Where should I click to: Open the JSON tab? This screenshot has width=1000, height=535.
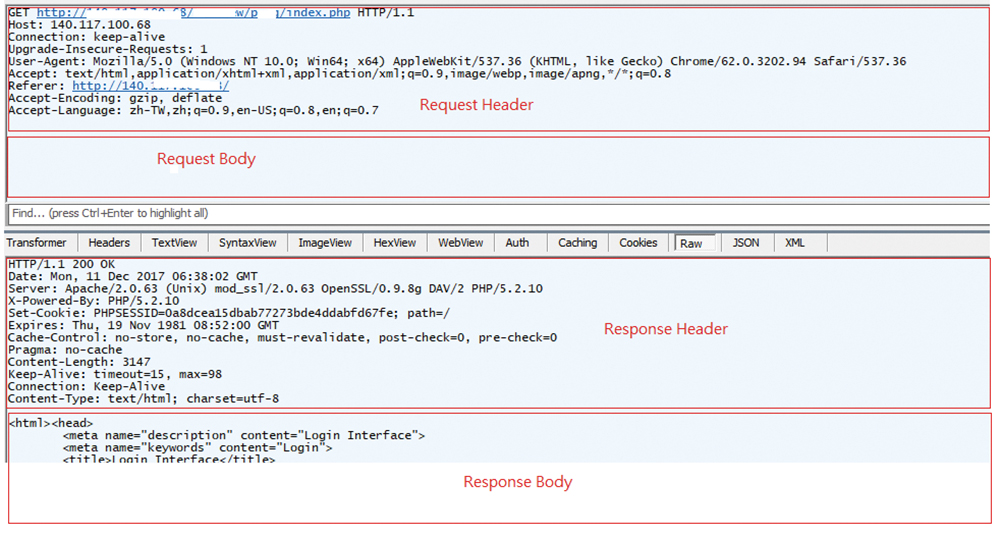coord(745,243)
